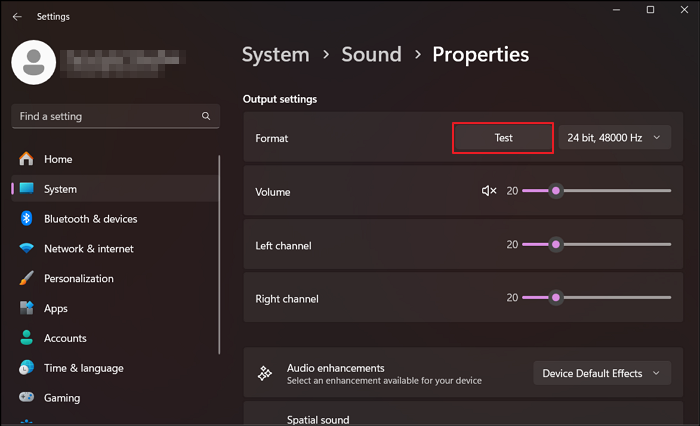Select Home in the sidebar
700x426 pixels.
point(58,159)
